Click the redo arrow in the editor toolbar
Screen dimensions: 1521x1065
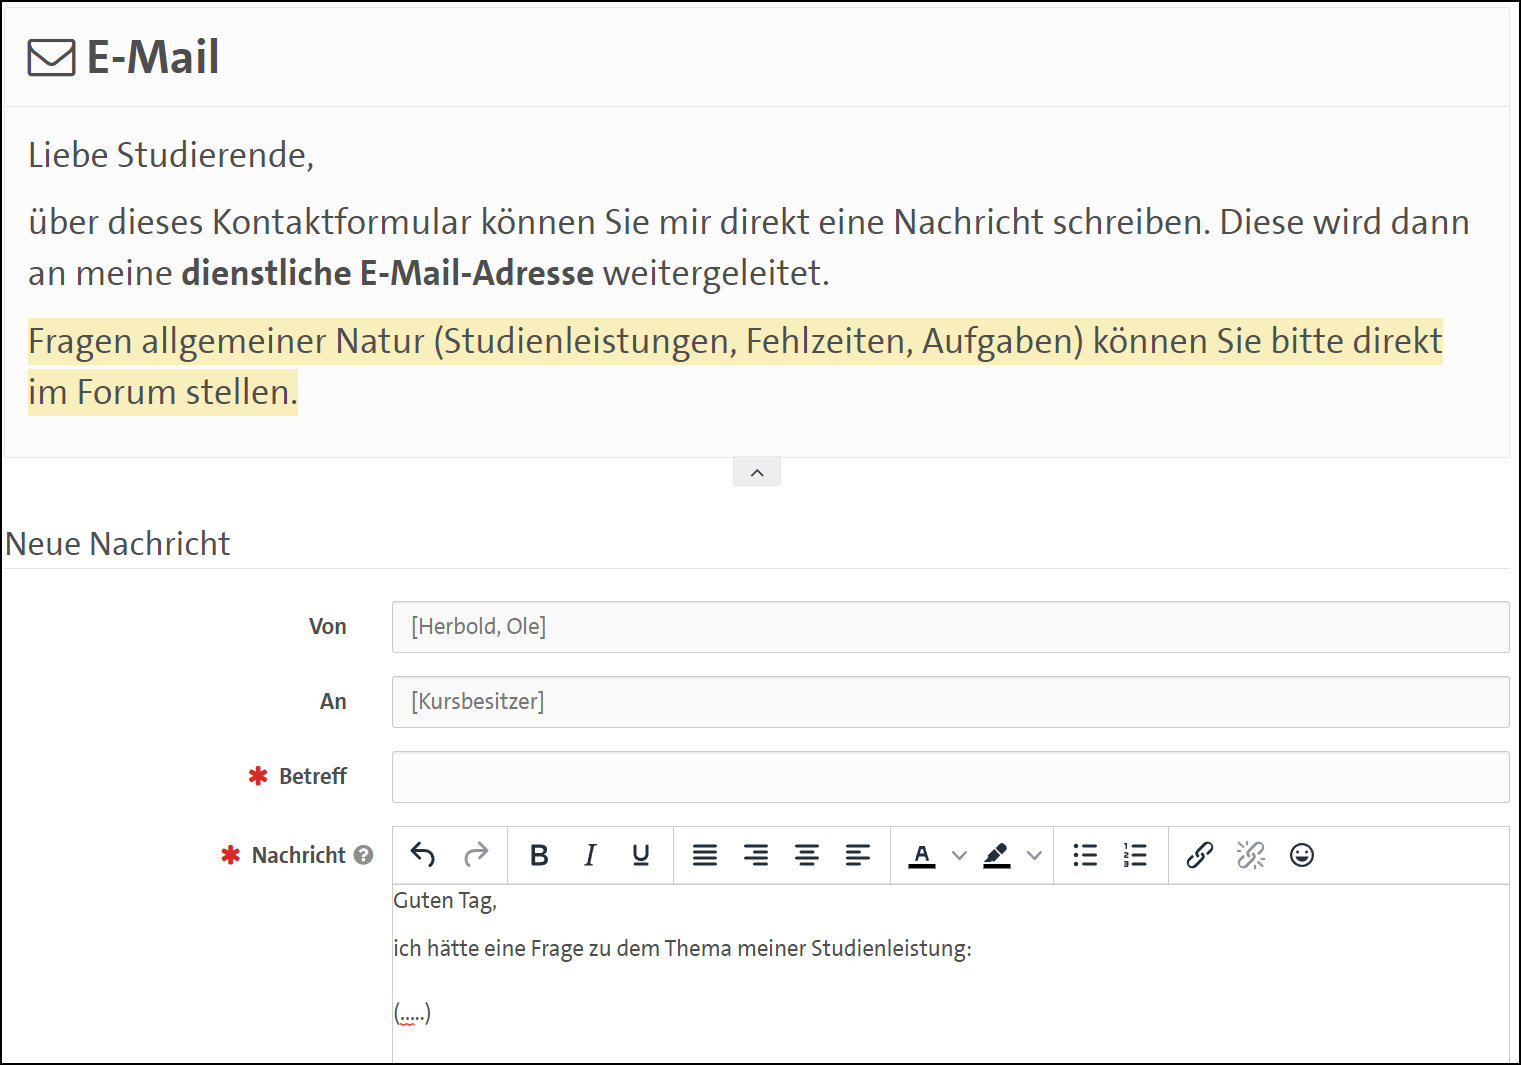tap(476, 855)
